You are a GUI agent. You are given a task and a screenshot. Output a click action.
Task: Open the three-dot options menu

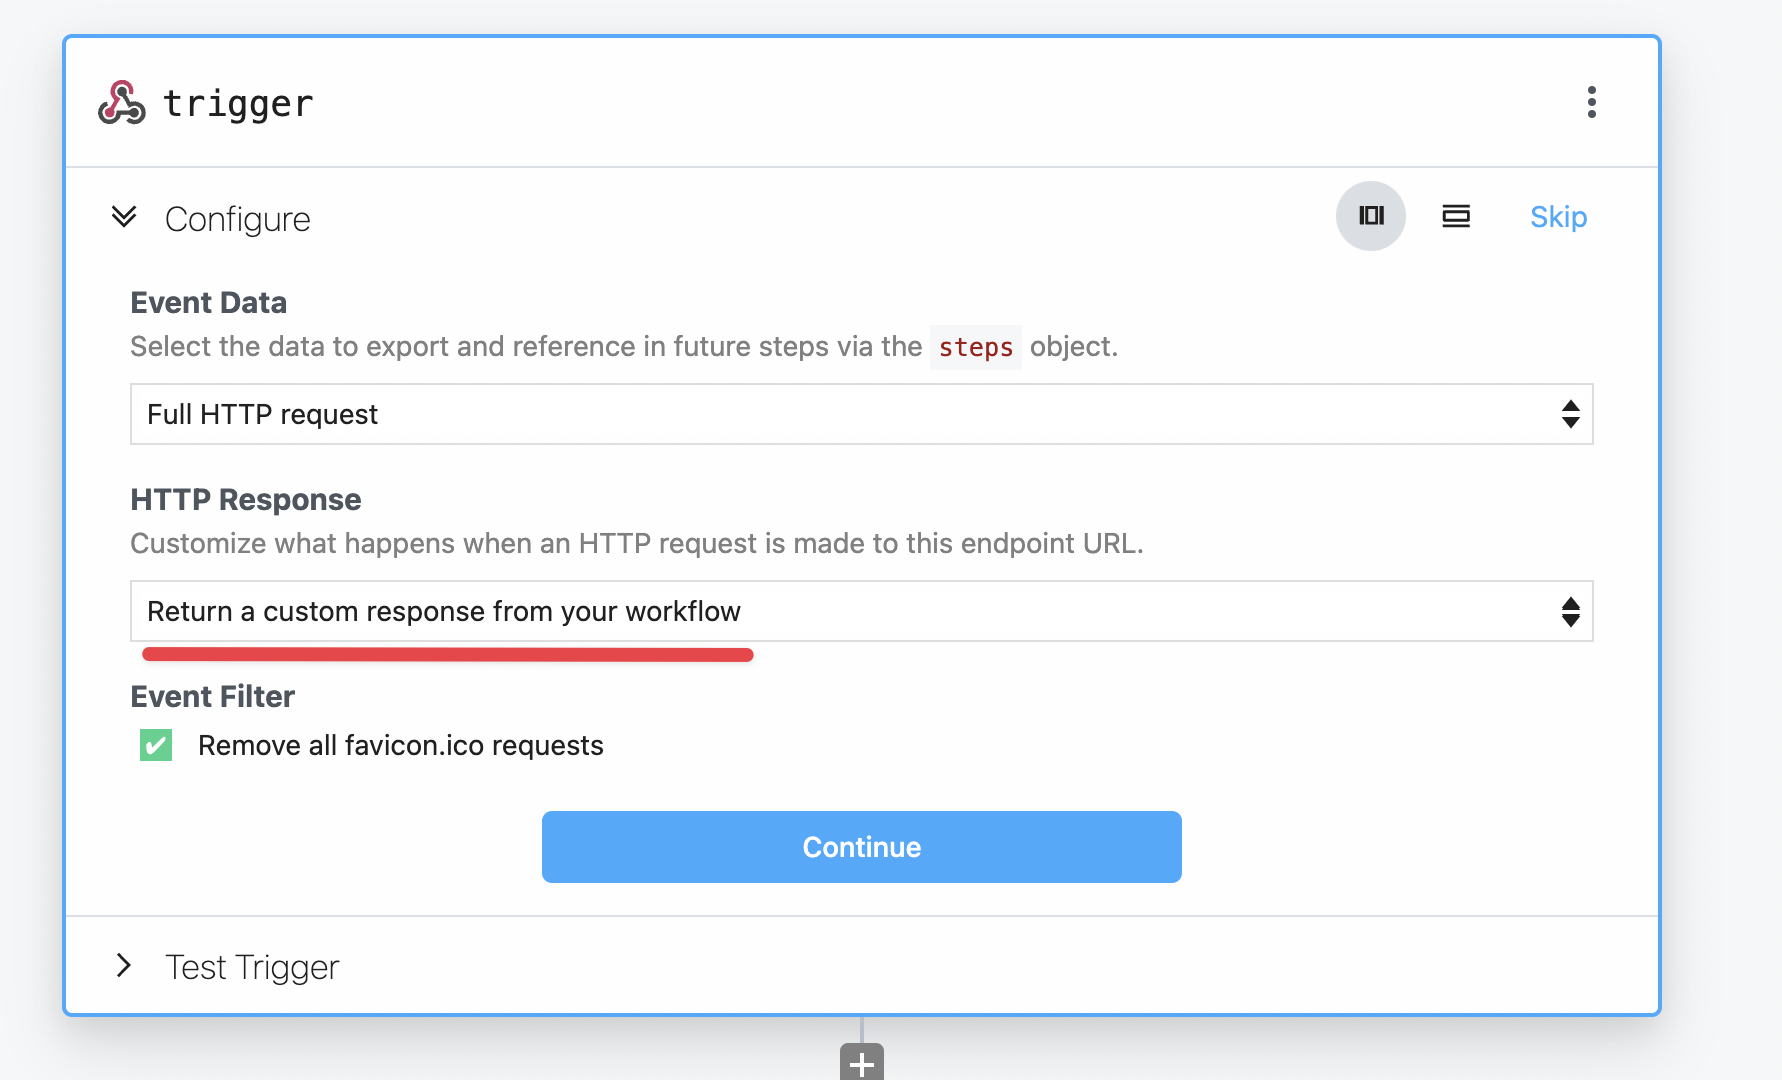coord(1592,102)
